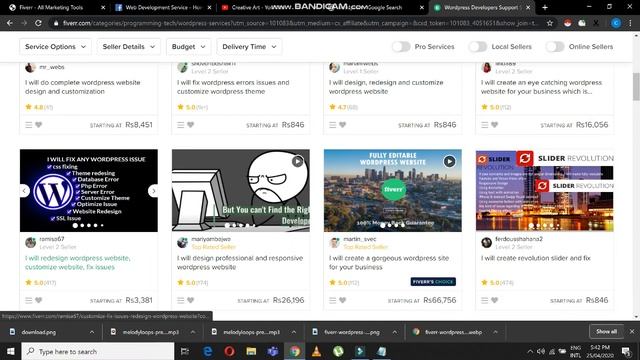Screen dimensions: 640x360
Task: Open options for download.png download
Action: pyautogui.click(x=92, y=332)
